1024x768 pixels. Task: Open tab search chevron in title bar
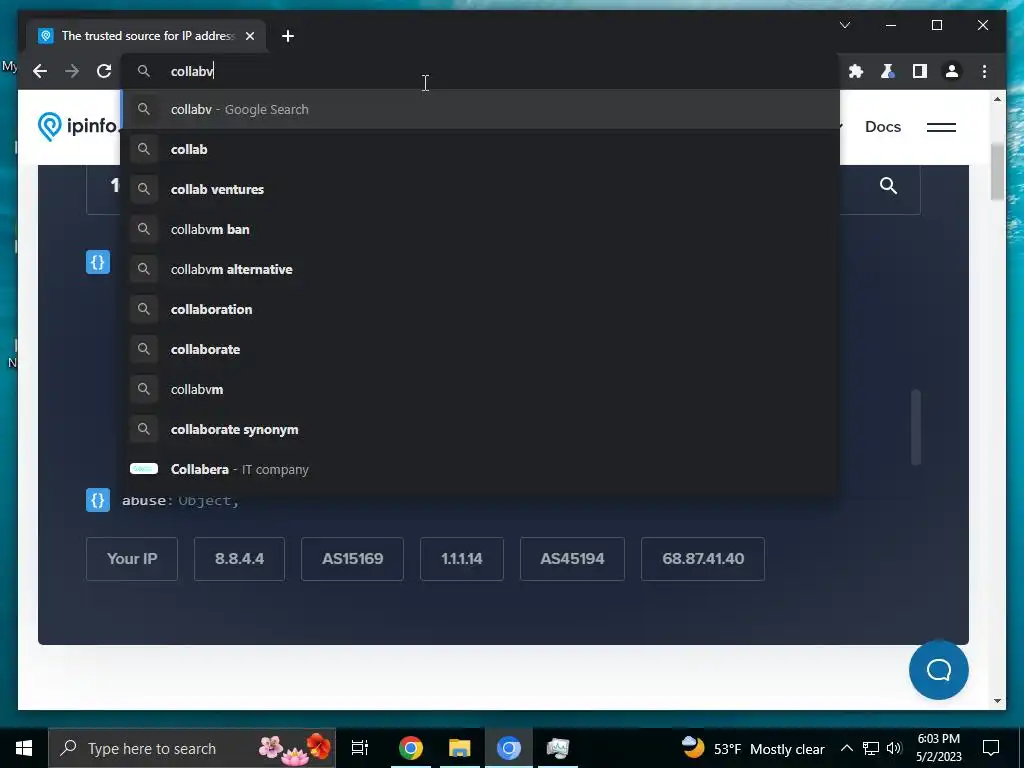[x=845, y=25]
